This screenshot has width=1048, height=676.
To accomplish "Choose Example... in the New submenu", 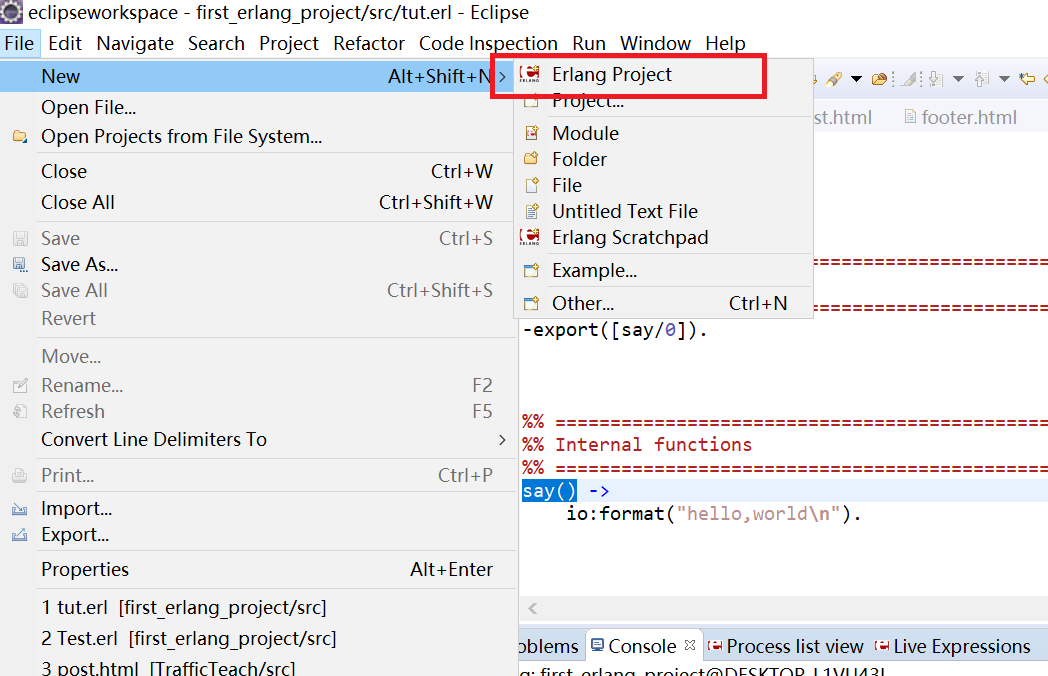I will pos(662,271).
